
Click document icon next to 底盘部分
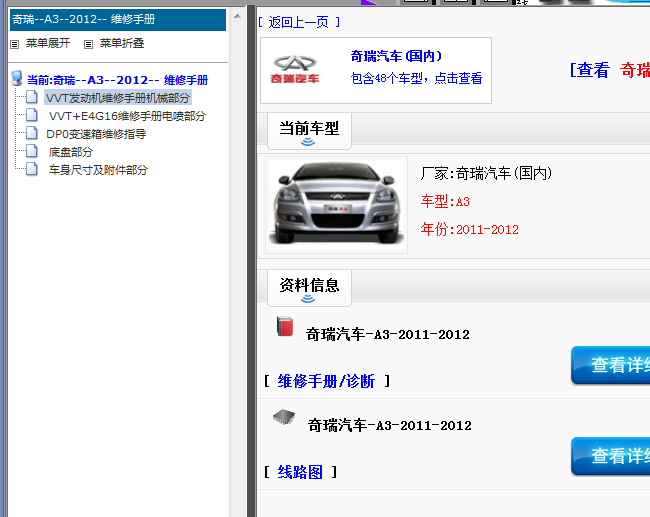point(32,151)
